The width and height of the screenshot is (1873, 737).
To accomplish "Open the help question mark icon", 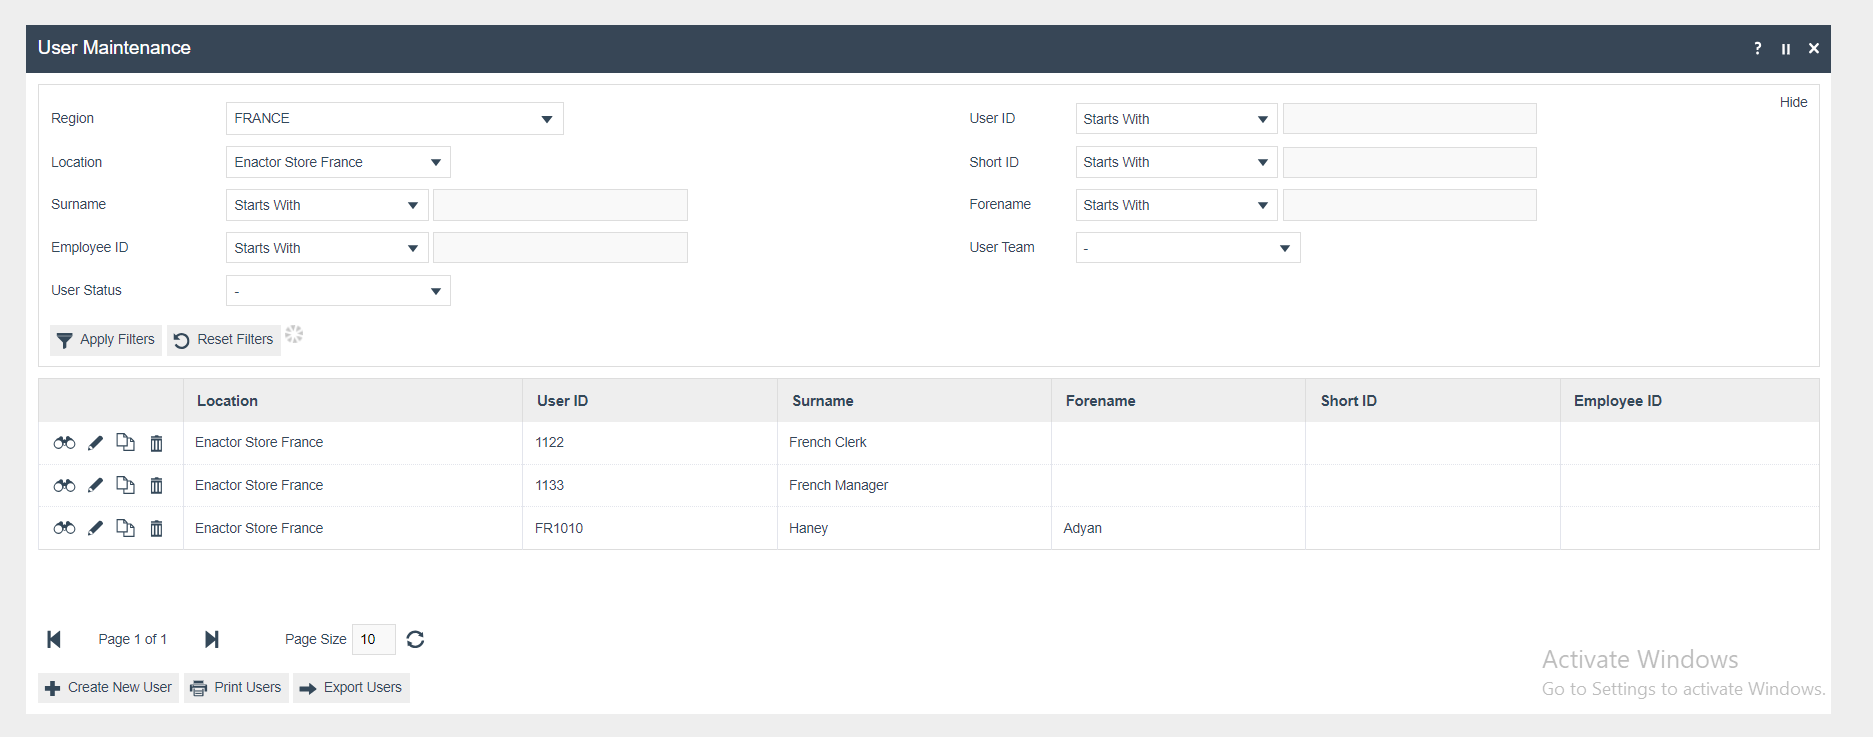I will coord(1757,48).
